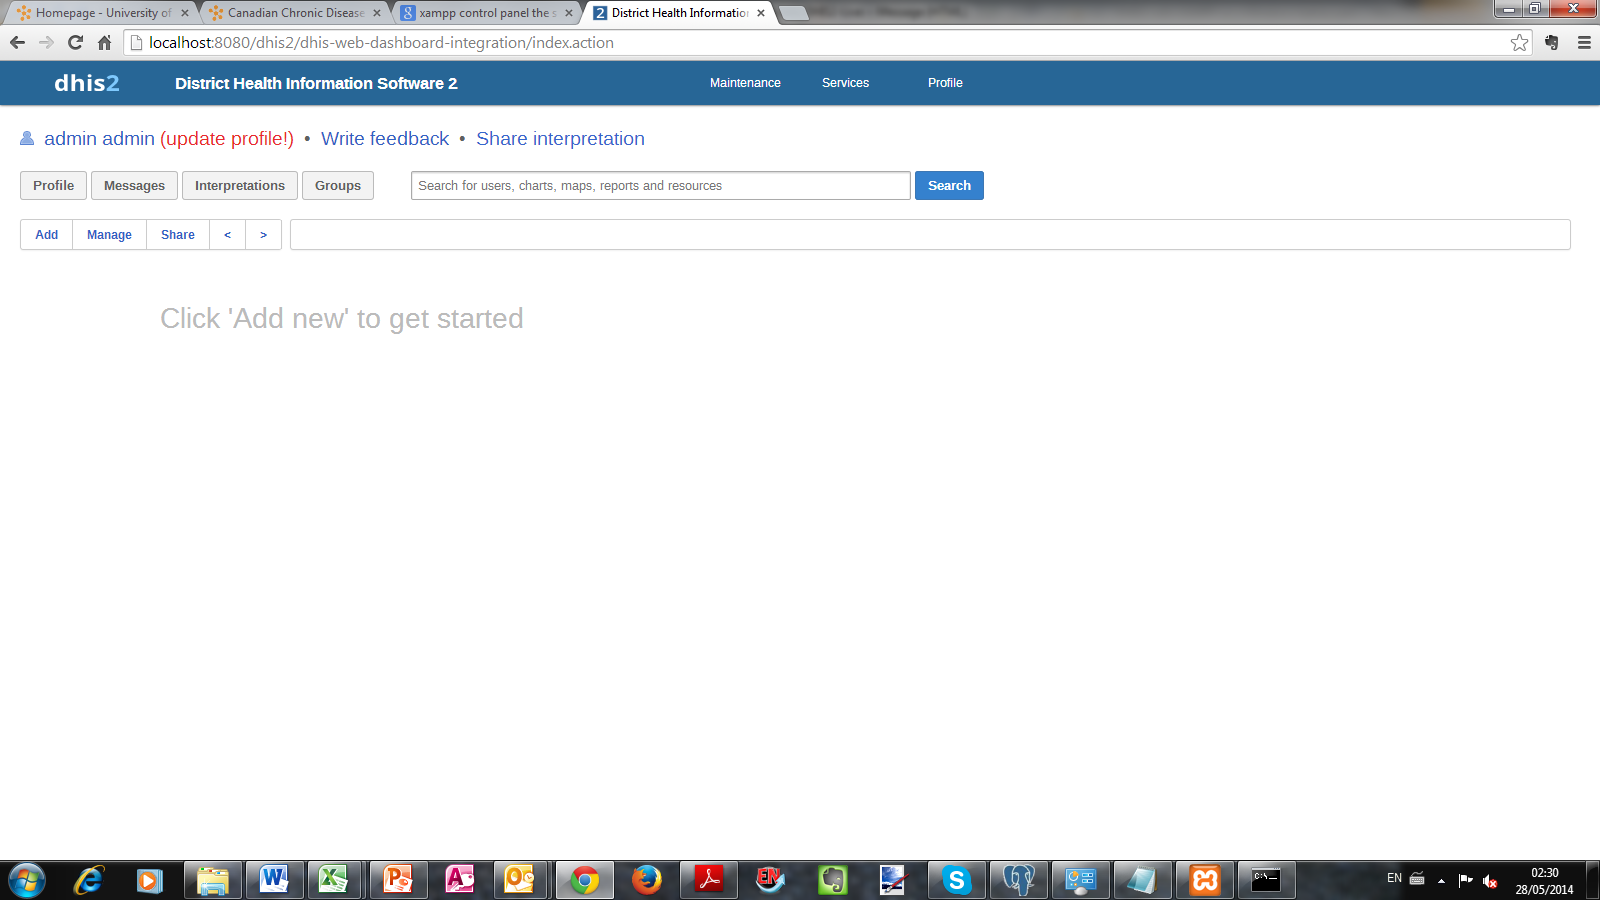Switch to Outlook in the taskbar
The image size is (1600, 900).
(x=520, y=880)
